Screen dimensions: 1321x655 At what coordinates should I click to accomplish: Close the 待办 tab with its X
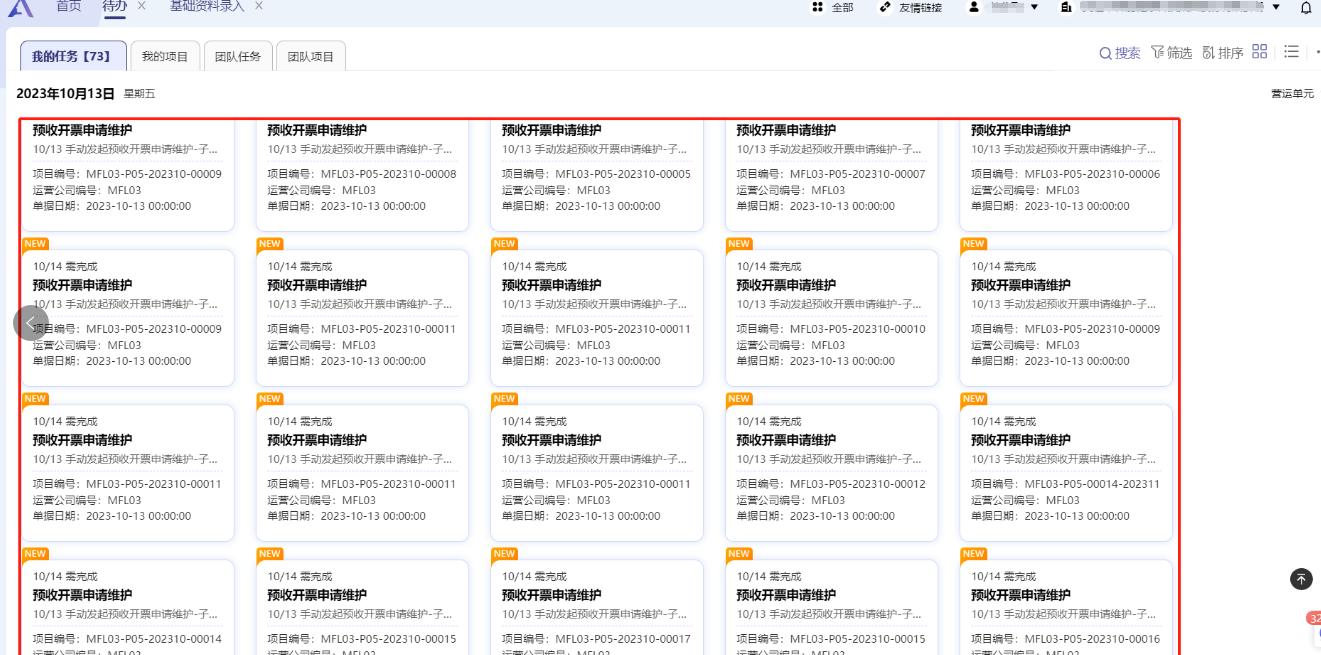coord(141,6)
